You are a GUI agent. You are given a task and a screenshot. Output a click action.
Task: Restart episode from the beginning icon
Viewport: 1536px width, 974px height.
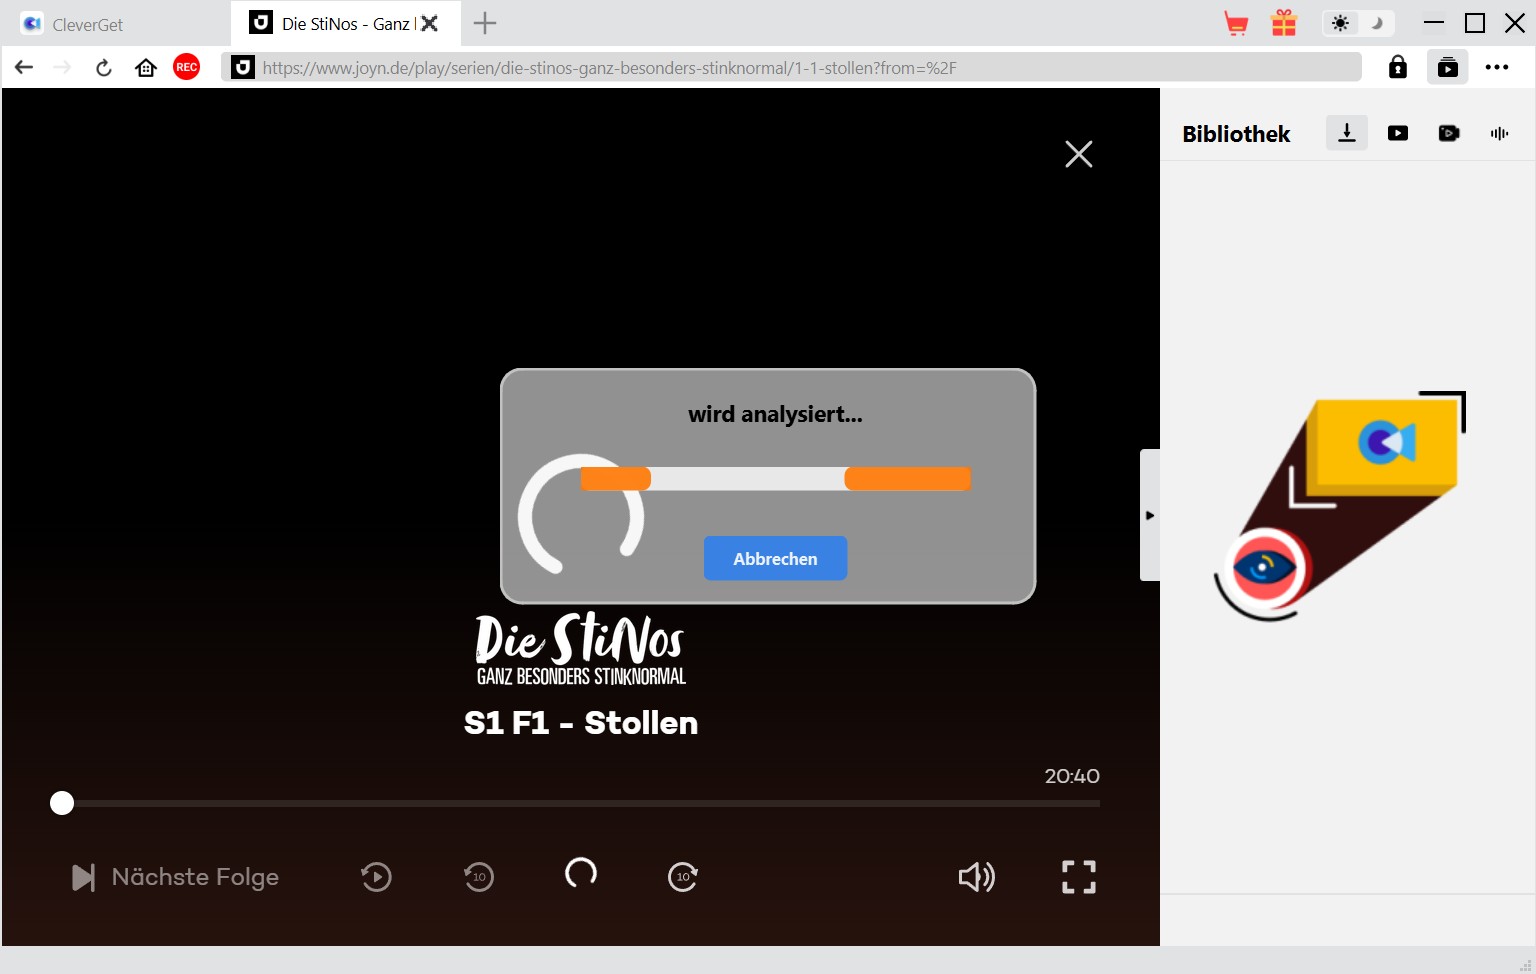pos(376,877)
